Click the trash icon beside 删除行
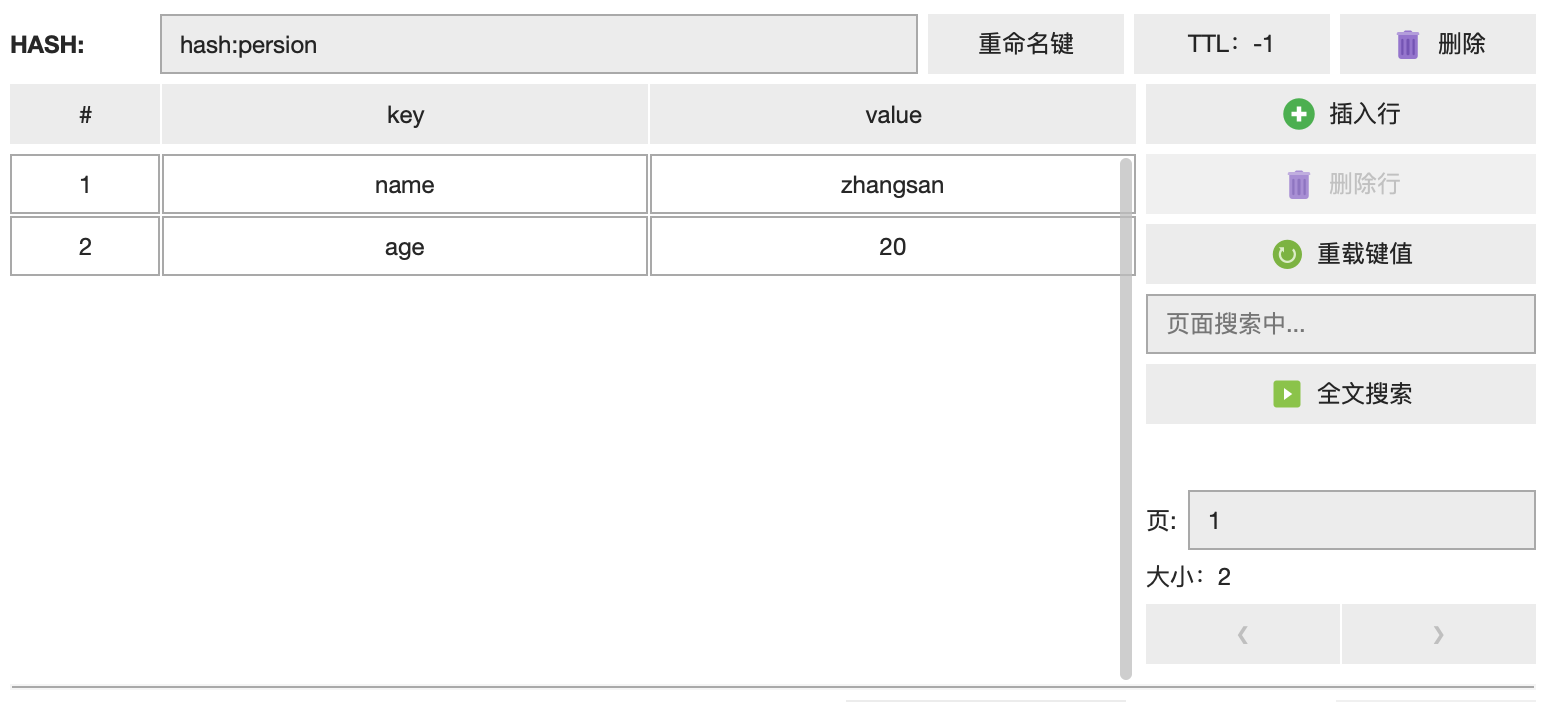1544x702 pixels. 1298,184
